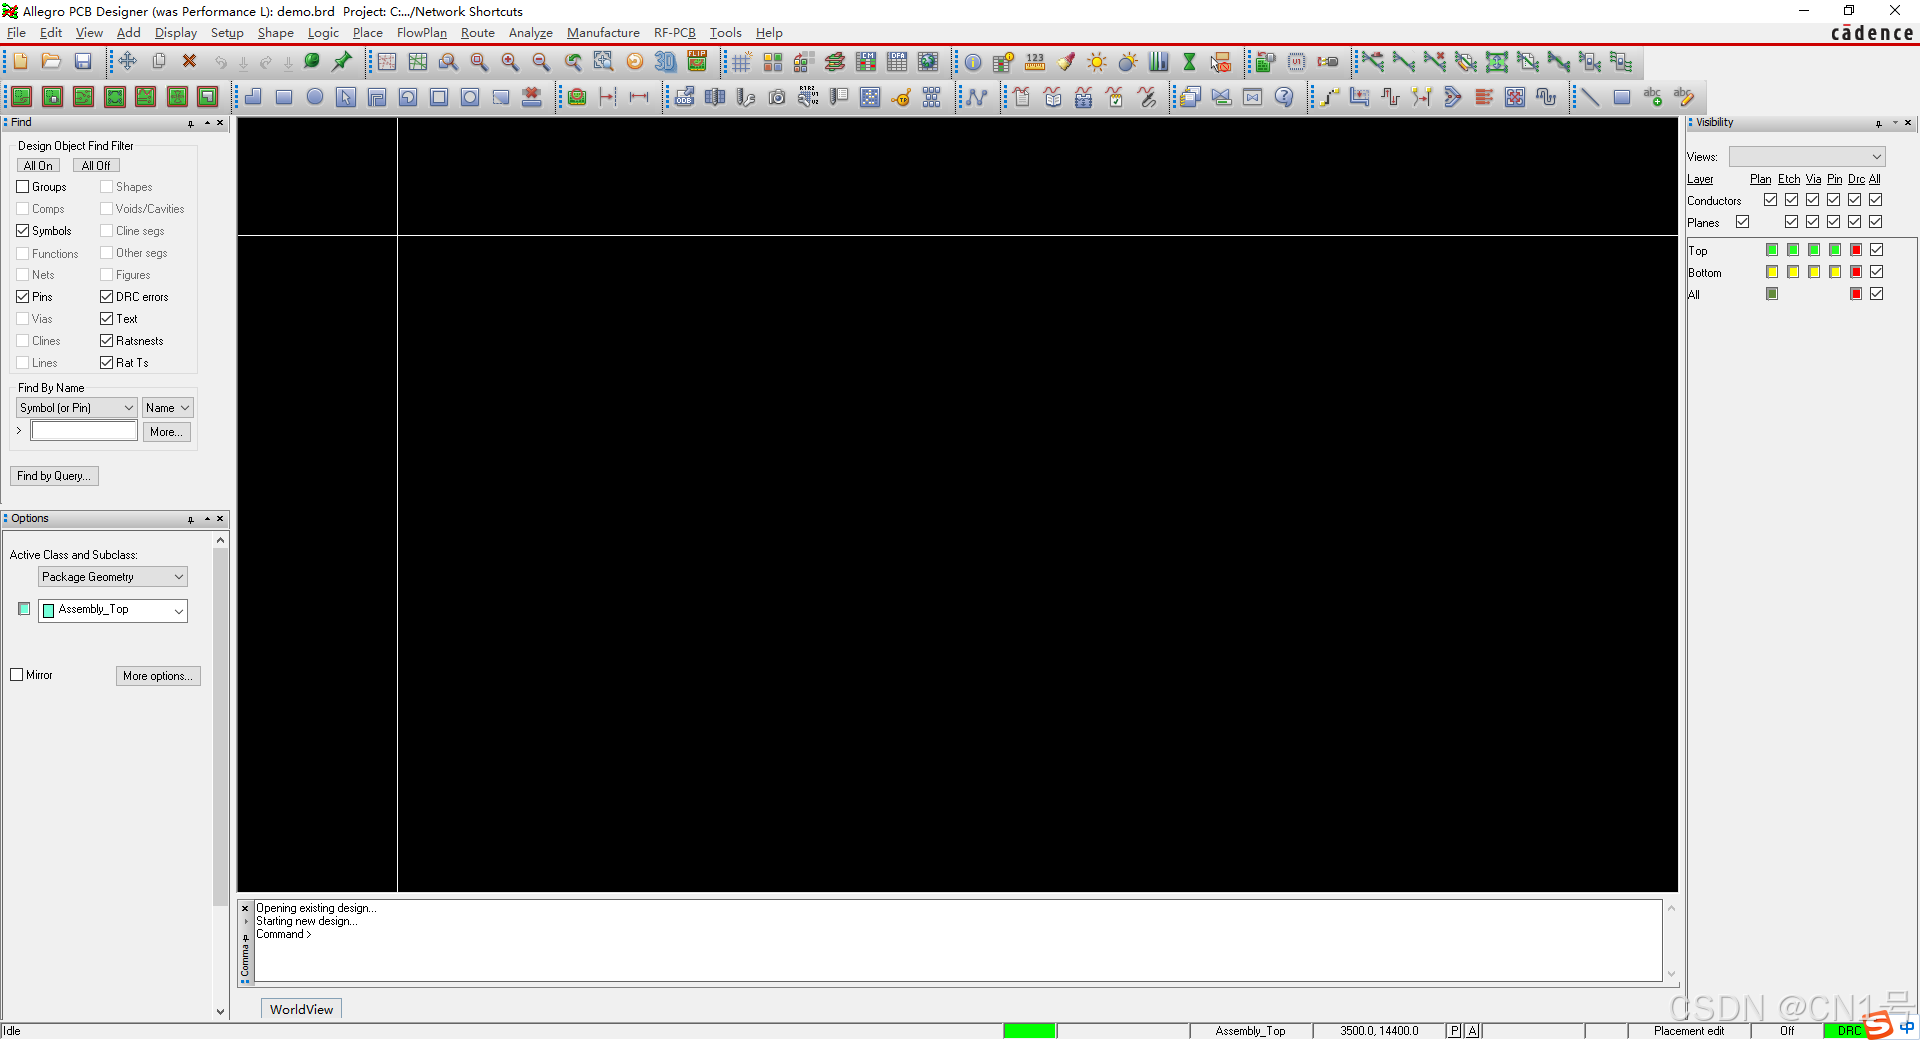Click the Select Shape arrow icon
The image size is (1920, 1040).
coord(346,97)
